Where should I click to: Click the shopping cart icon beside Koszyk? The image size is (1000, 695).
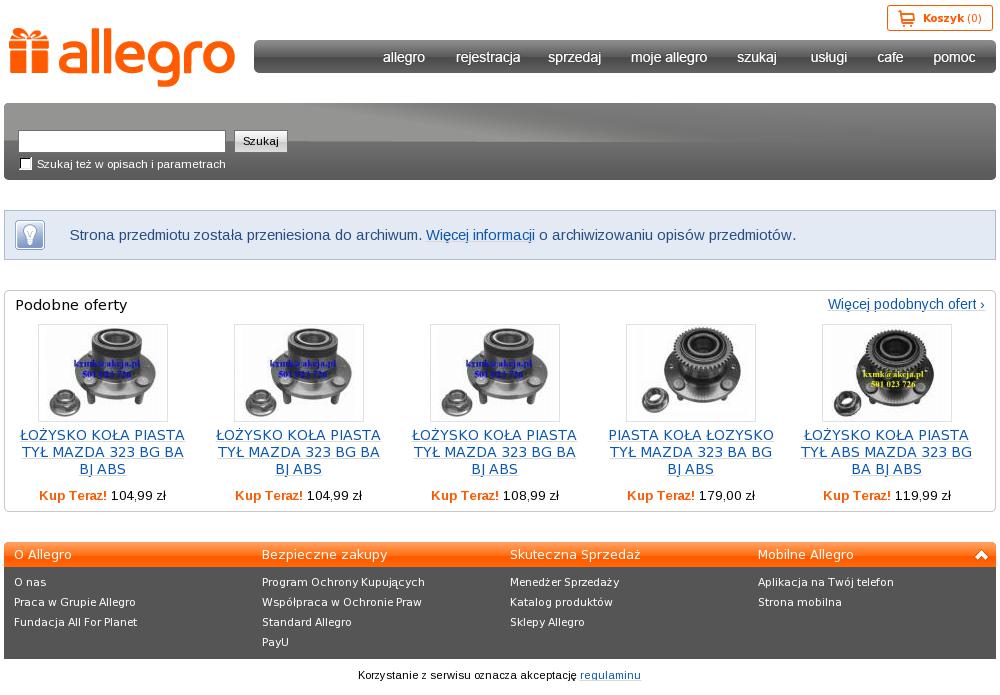point(906,18)
